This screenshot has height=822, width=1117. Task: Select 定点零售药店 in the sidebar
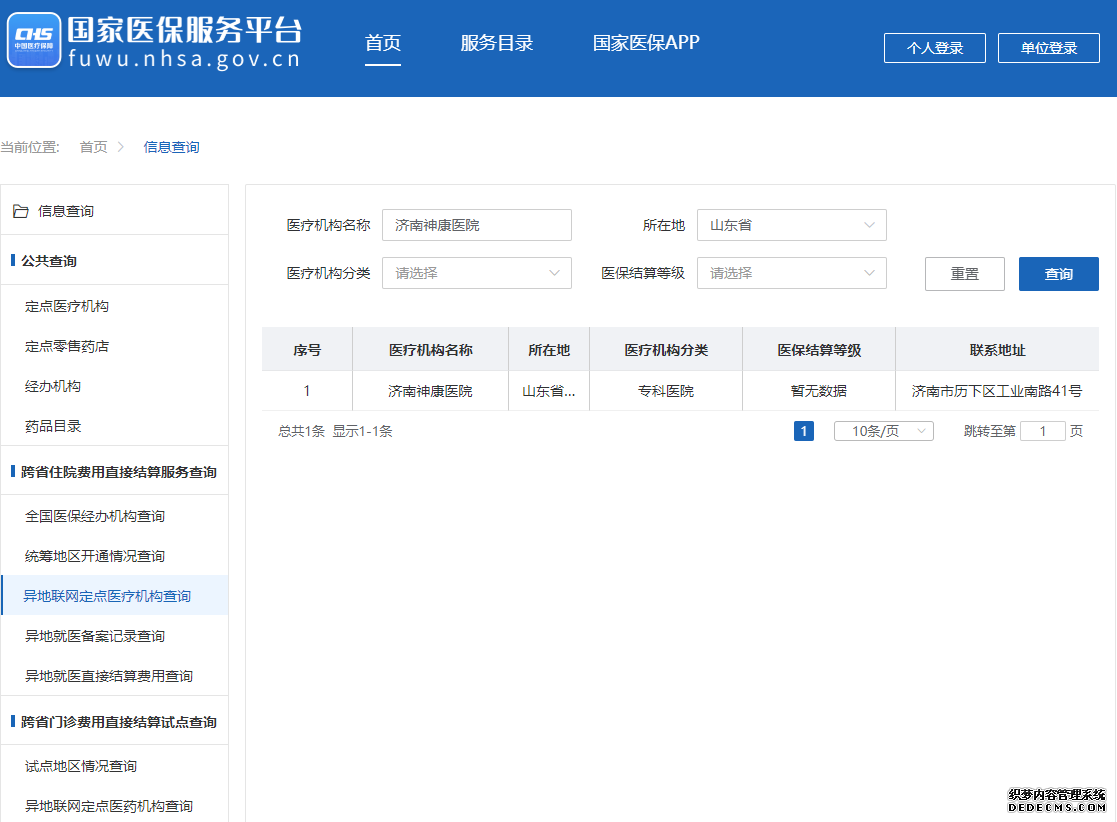pyautogui.click(x=67, y=346)
